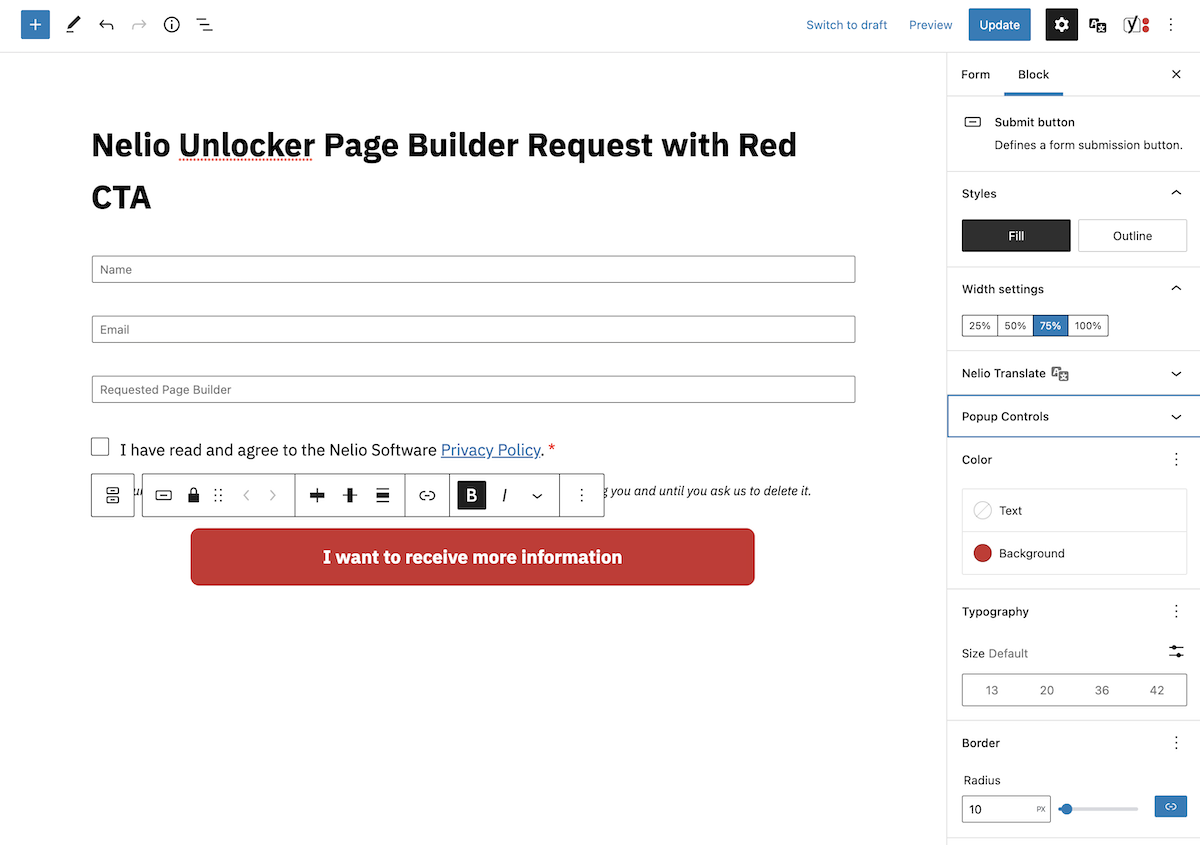Click the border radius slider
1200x845 pixels.
point(1098,808)
